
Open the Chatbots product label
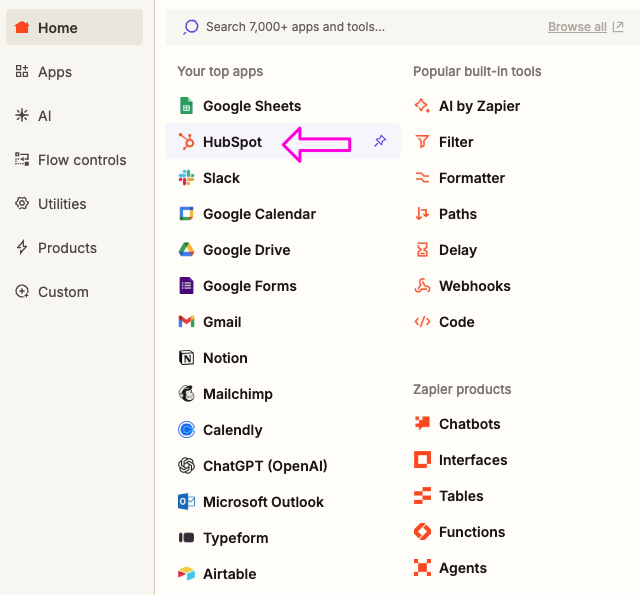tap(469, 424)
